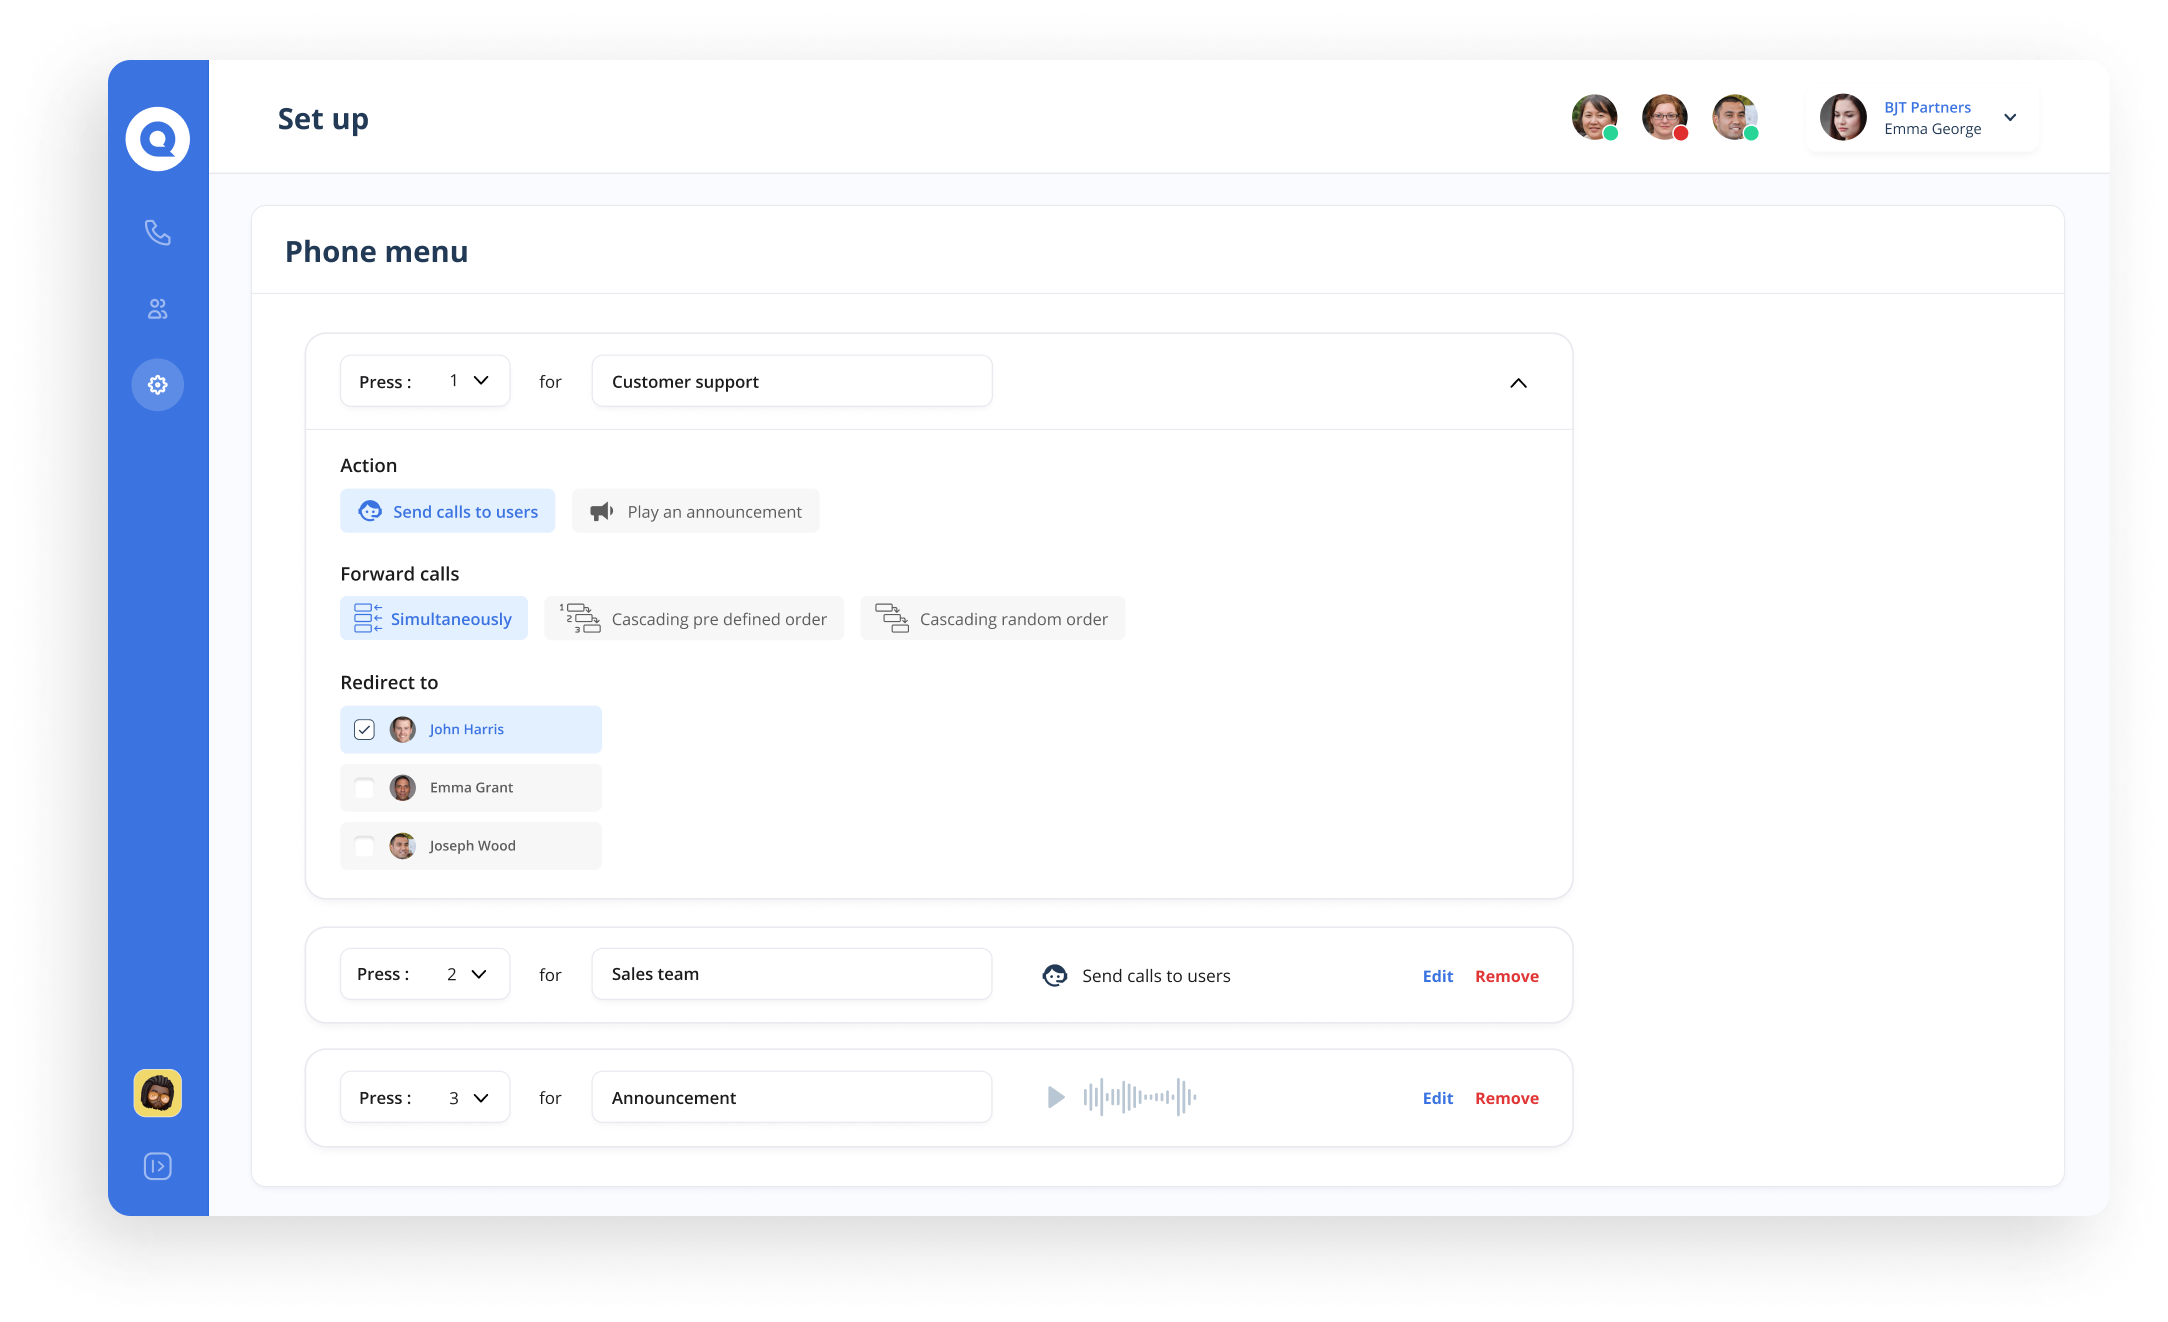Click Edit for Sales team menu entry
The height and width of the screenshot is (1322, 2168).
coord(1439,975)
